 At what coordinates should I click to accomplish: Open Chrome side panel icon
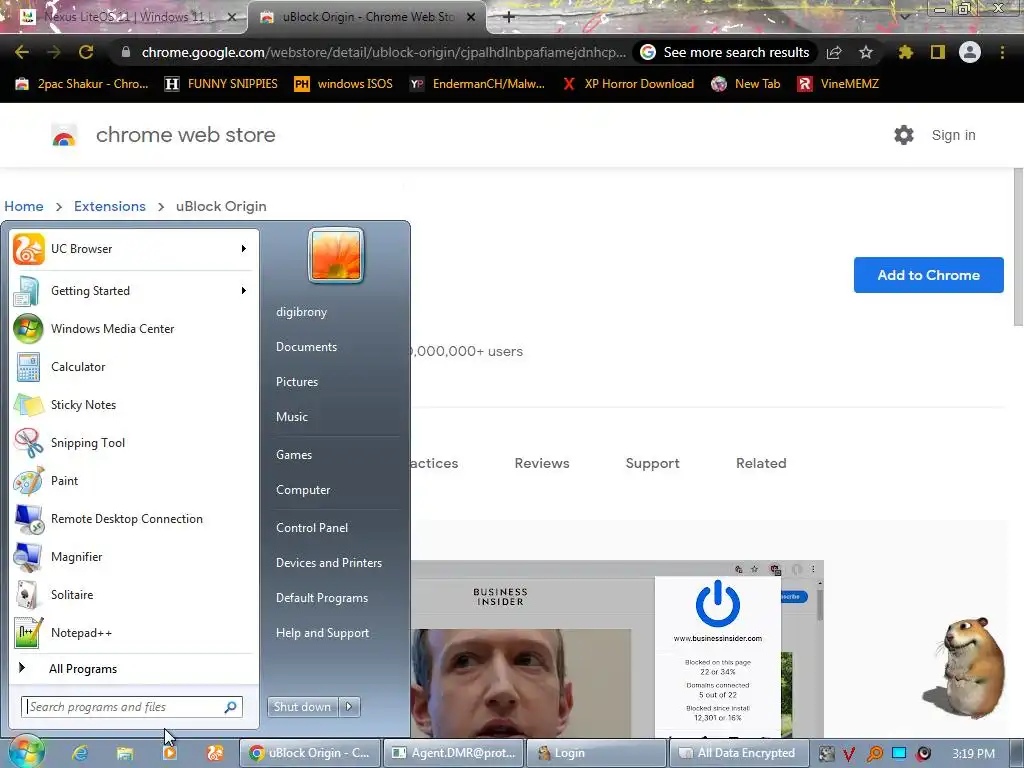pos(938,52)
